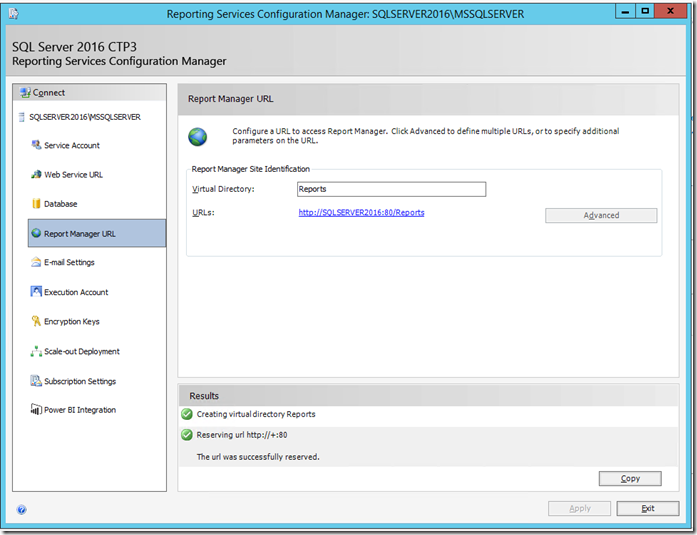Click the Database icon in sidebar
697x535 pixels.
(36, 204)
